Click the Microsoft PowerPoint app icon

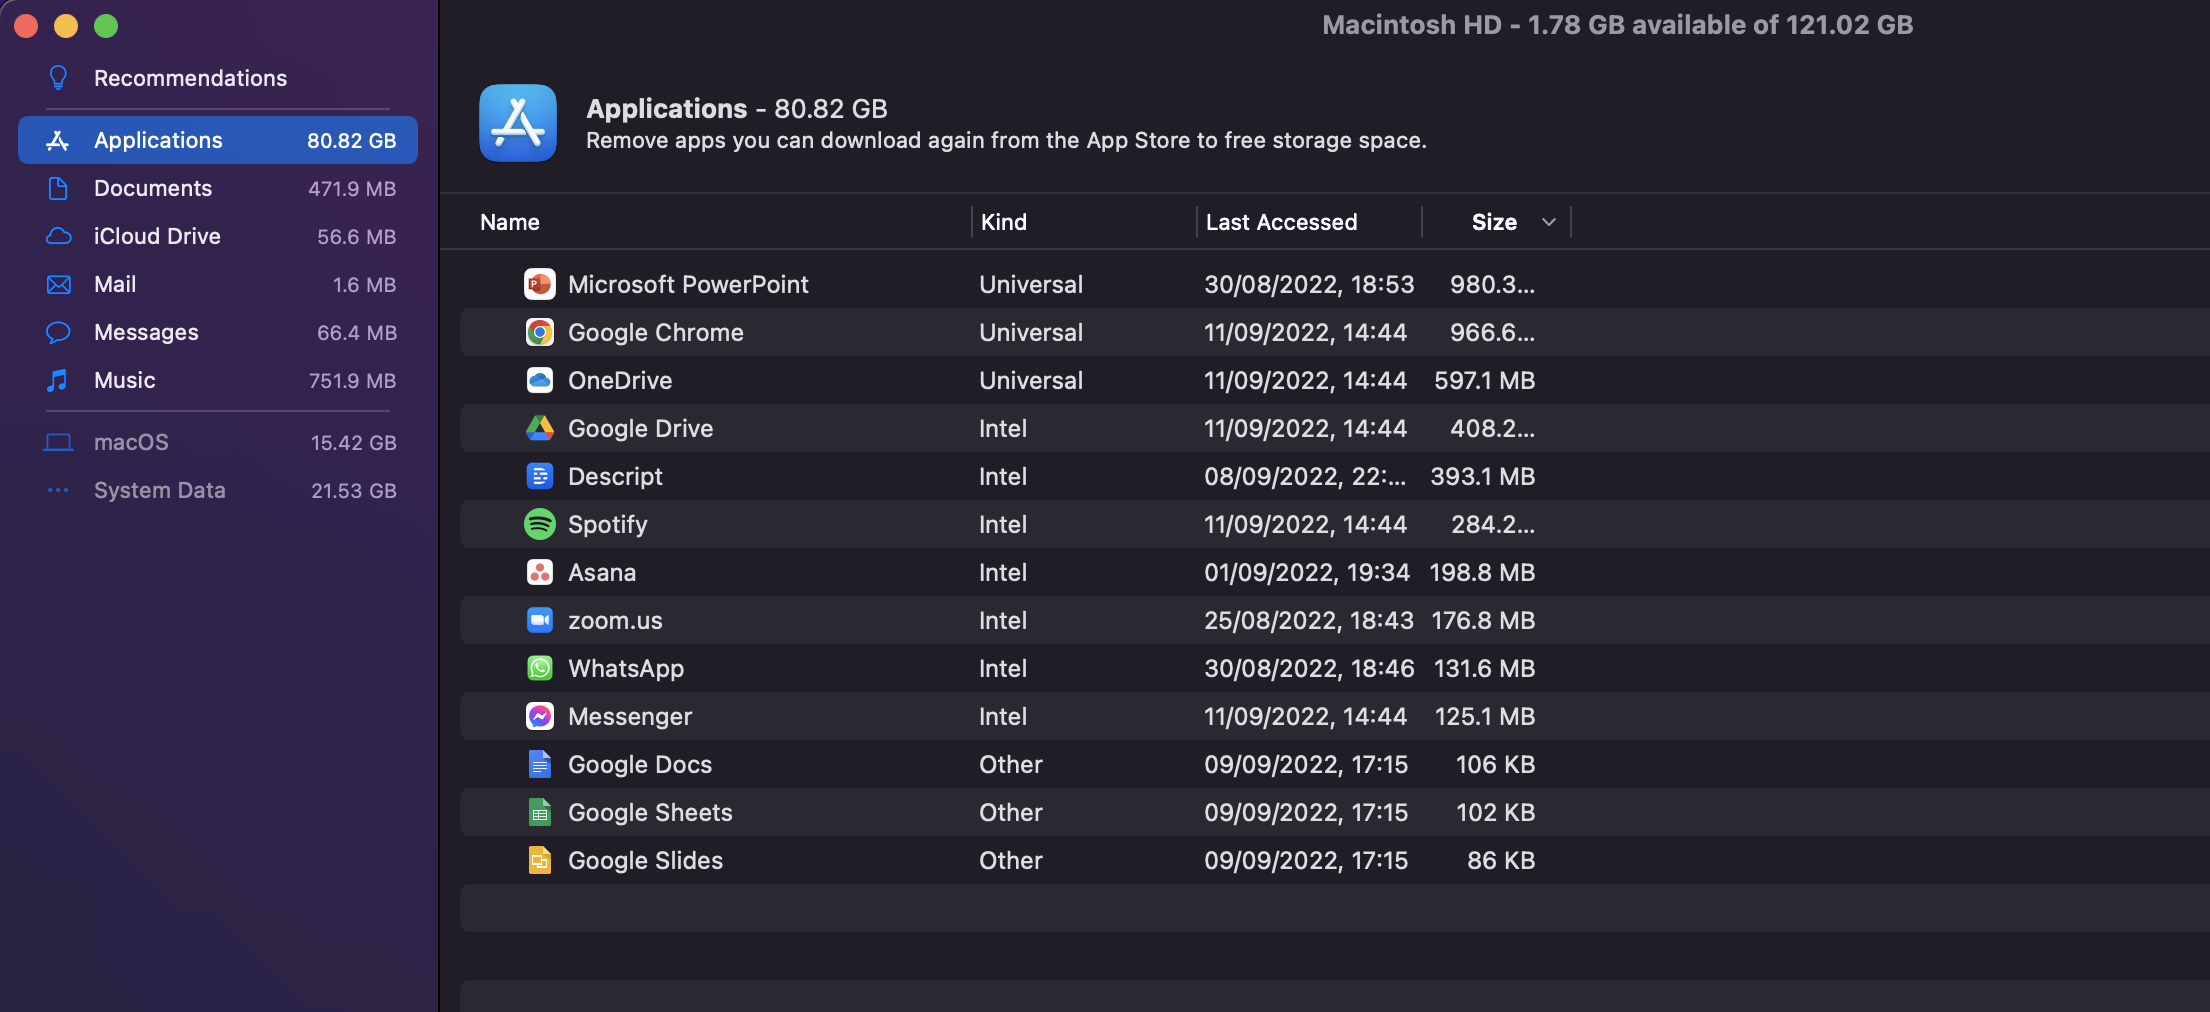point(540,284)
